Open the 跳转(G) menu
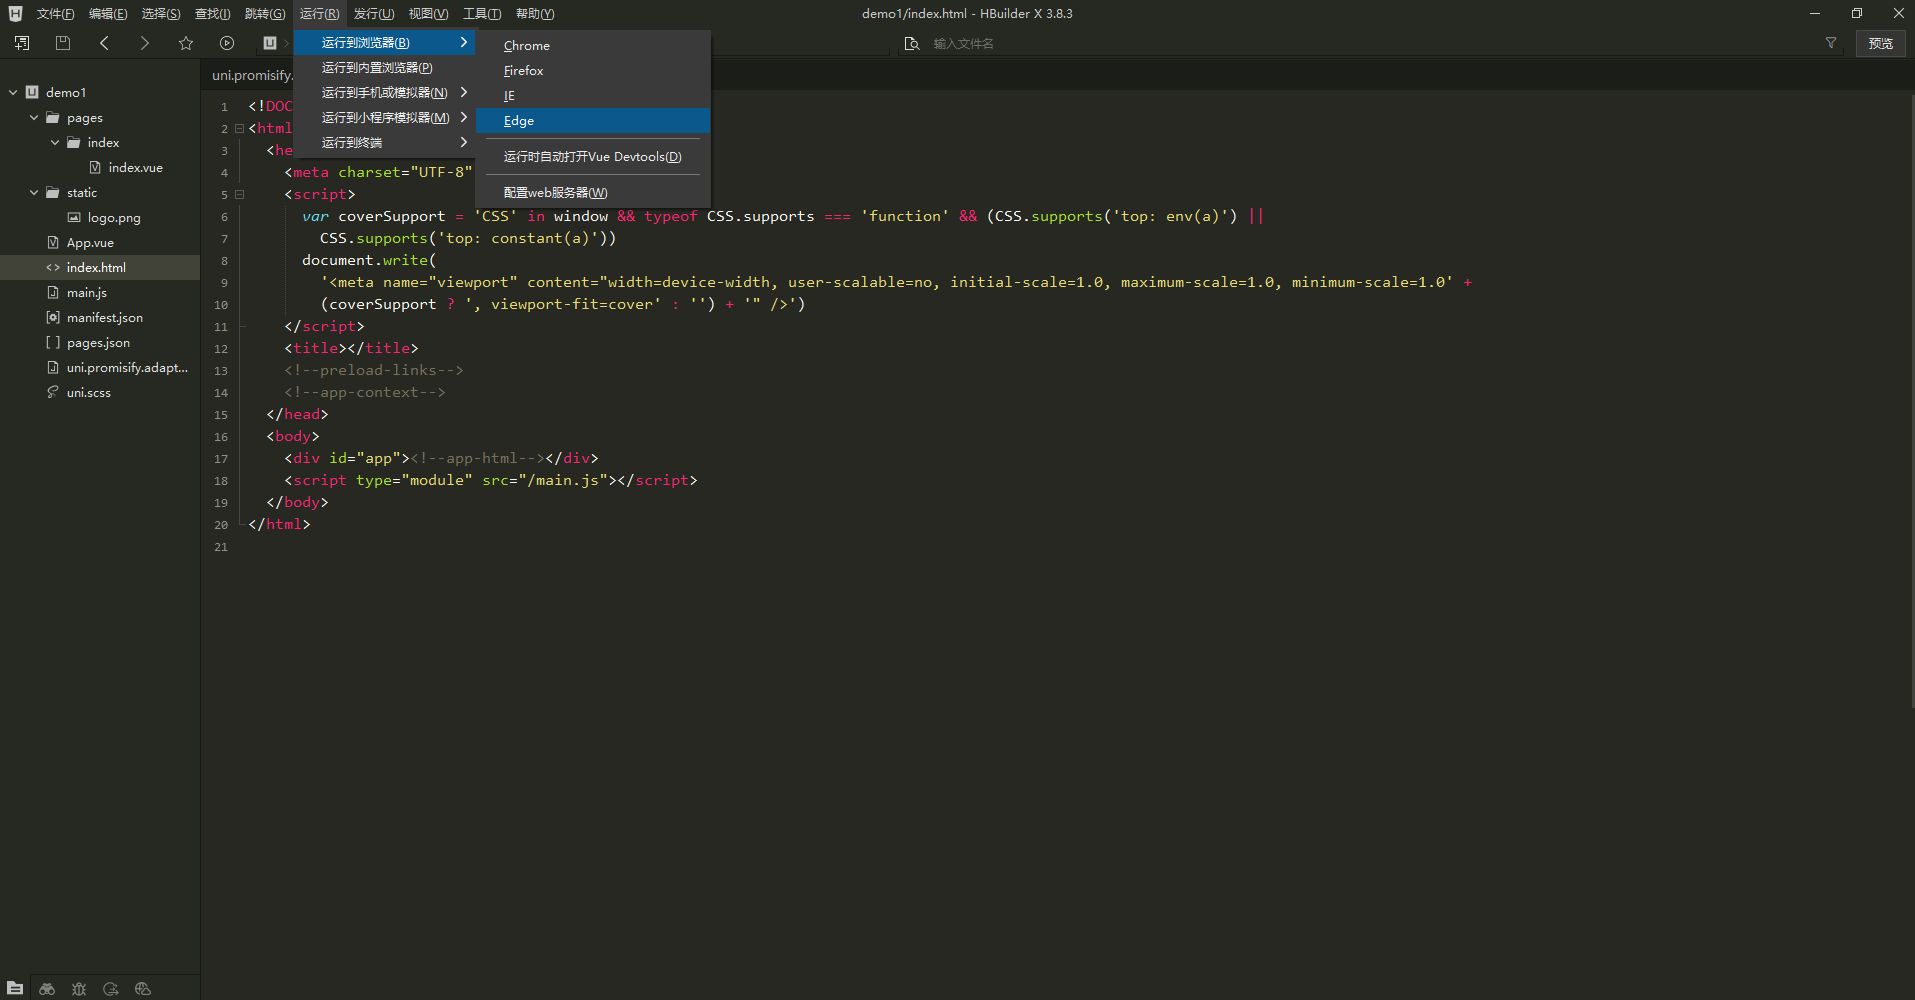The height and width of the screenshot is (1000, 1915). point(265,13)
